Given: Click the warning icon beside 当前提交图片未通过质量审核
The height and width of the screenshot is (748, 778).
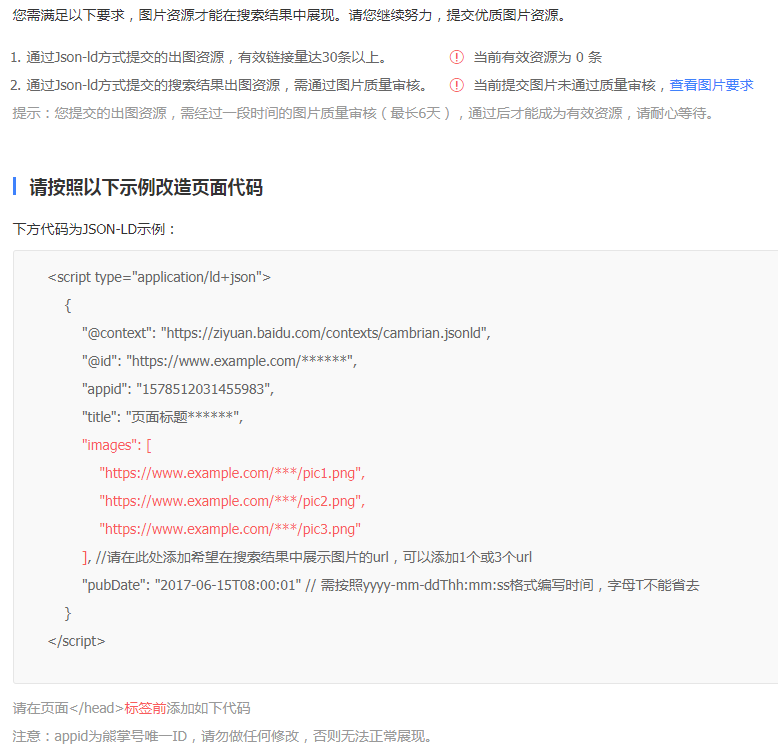Looking at the screenshot, I should pos(456,85).
